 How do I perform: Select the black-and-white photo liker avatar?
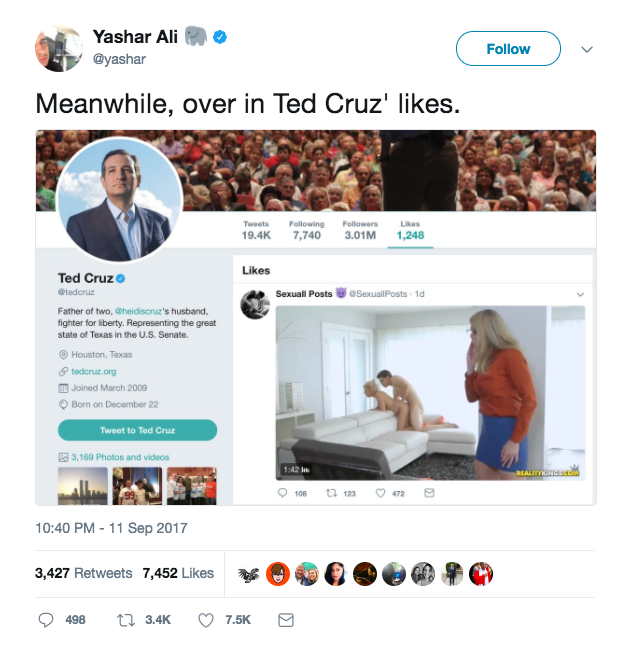(423, 574)
